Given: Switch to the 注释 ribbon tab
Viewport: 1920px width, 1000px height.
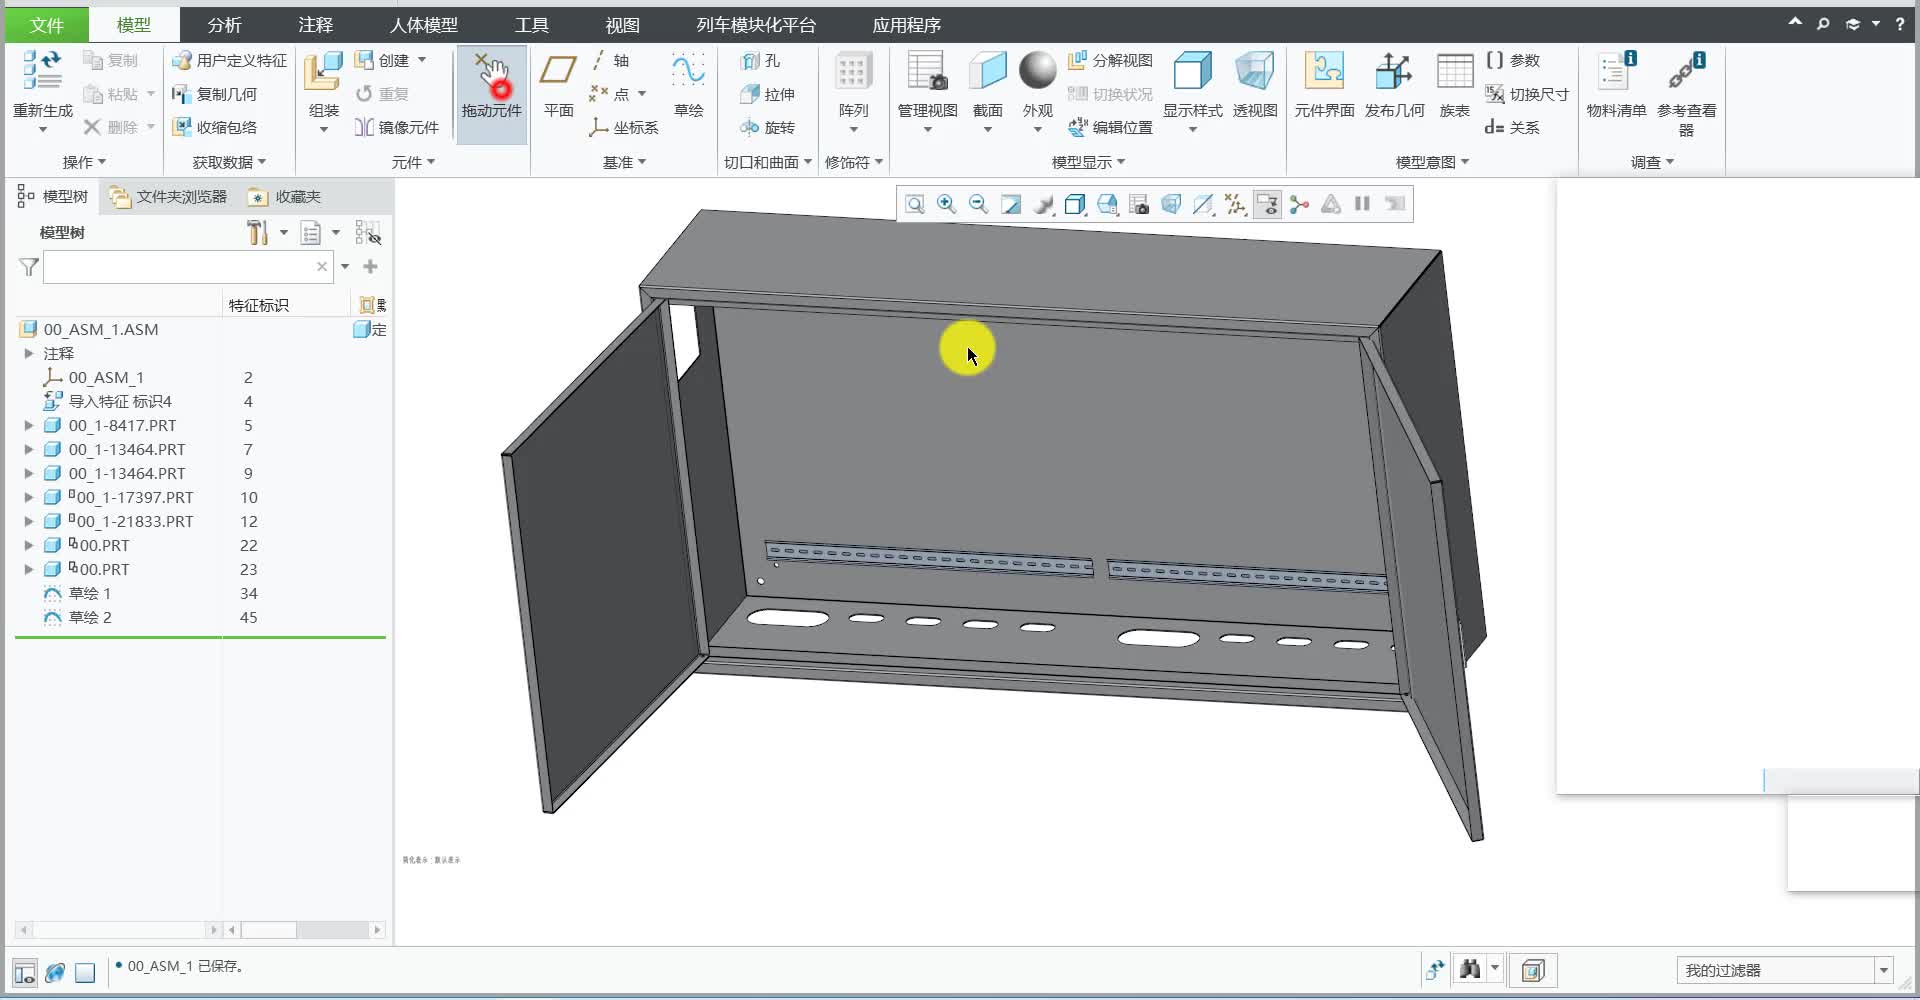Looking at the screenshot, I should click(x=315, y=25).
